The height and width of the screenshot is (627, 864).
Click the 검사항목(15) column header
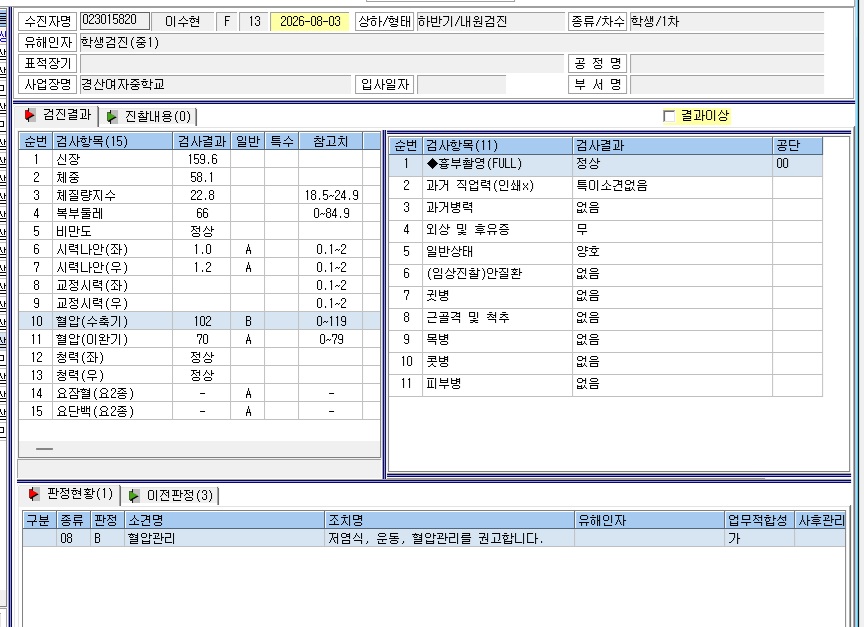pyautogui.click(x=112, y=141)
